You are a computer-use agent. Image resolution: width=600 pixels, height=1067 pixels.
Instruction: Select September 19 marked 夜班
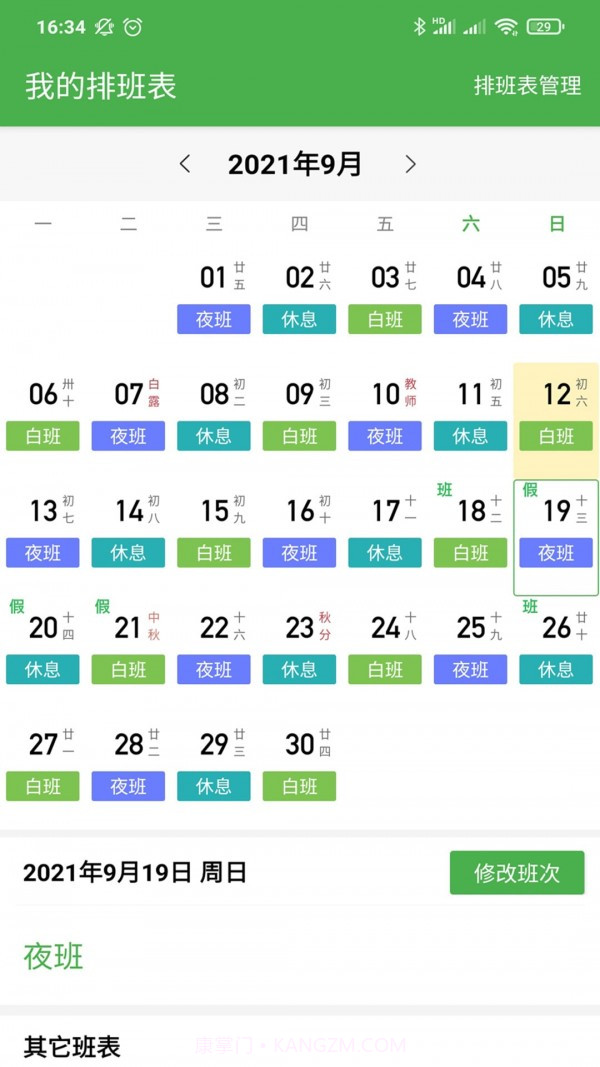(556, 527)
